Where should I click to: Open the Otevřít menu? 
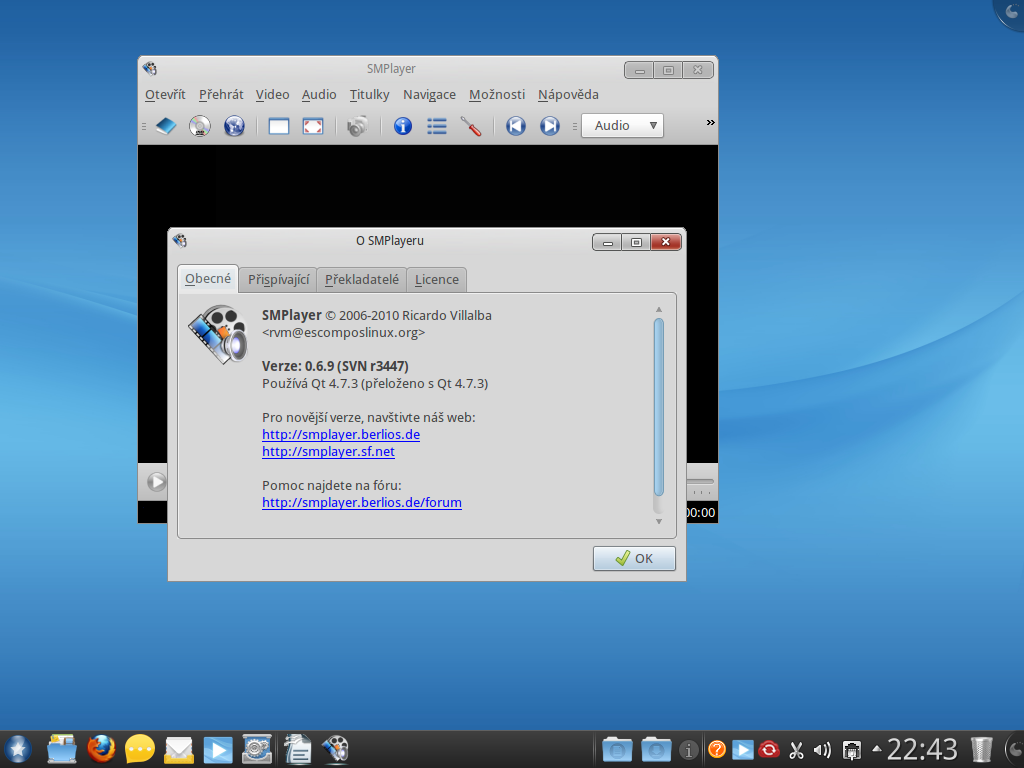pos(165,95)
